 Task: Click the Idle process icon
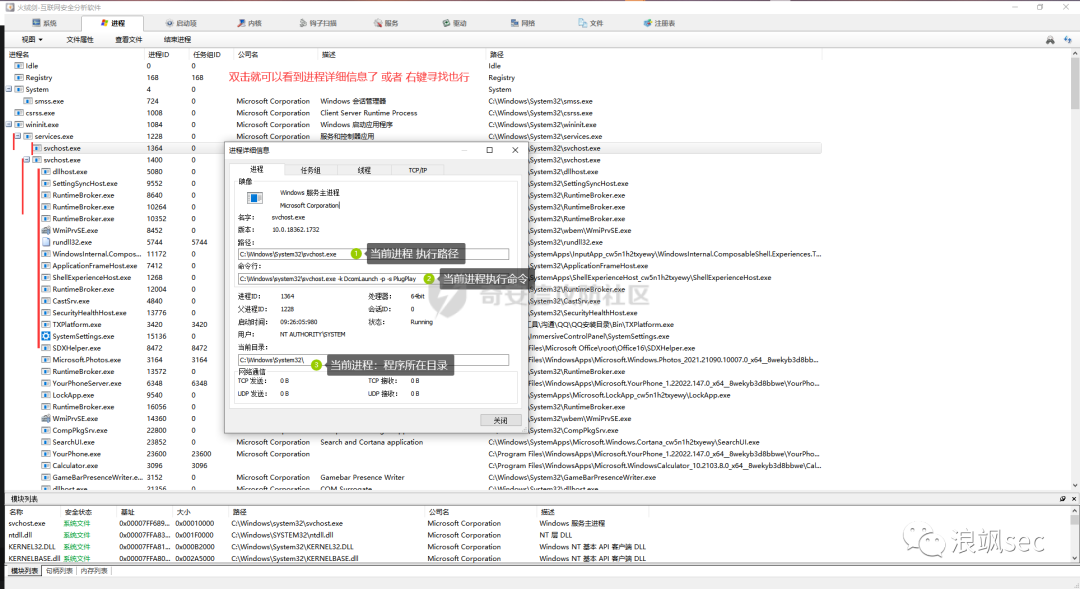19,66
